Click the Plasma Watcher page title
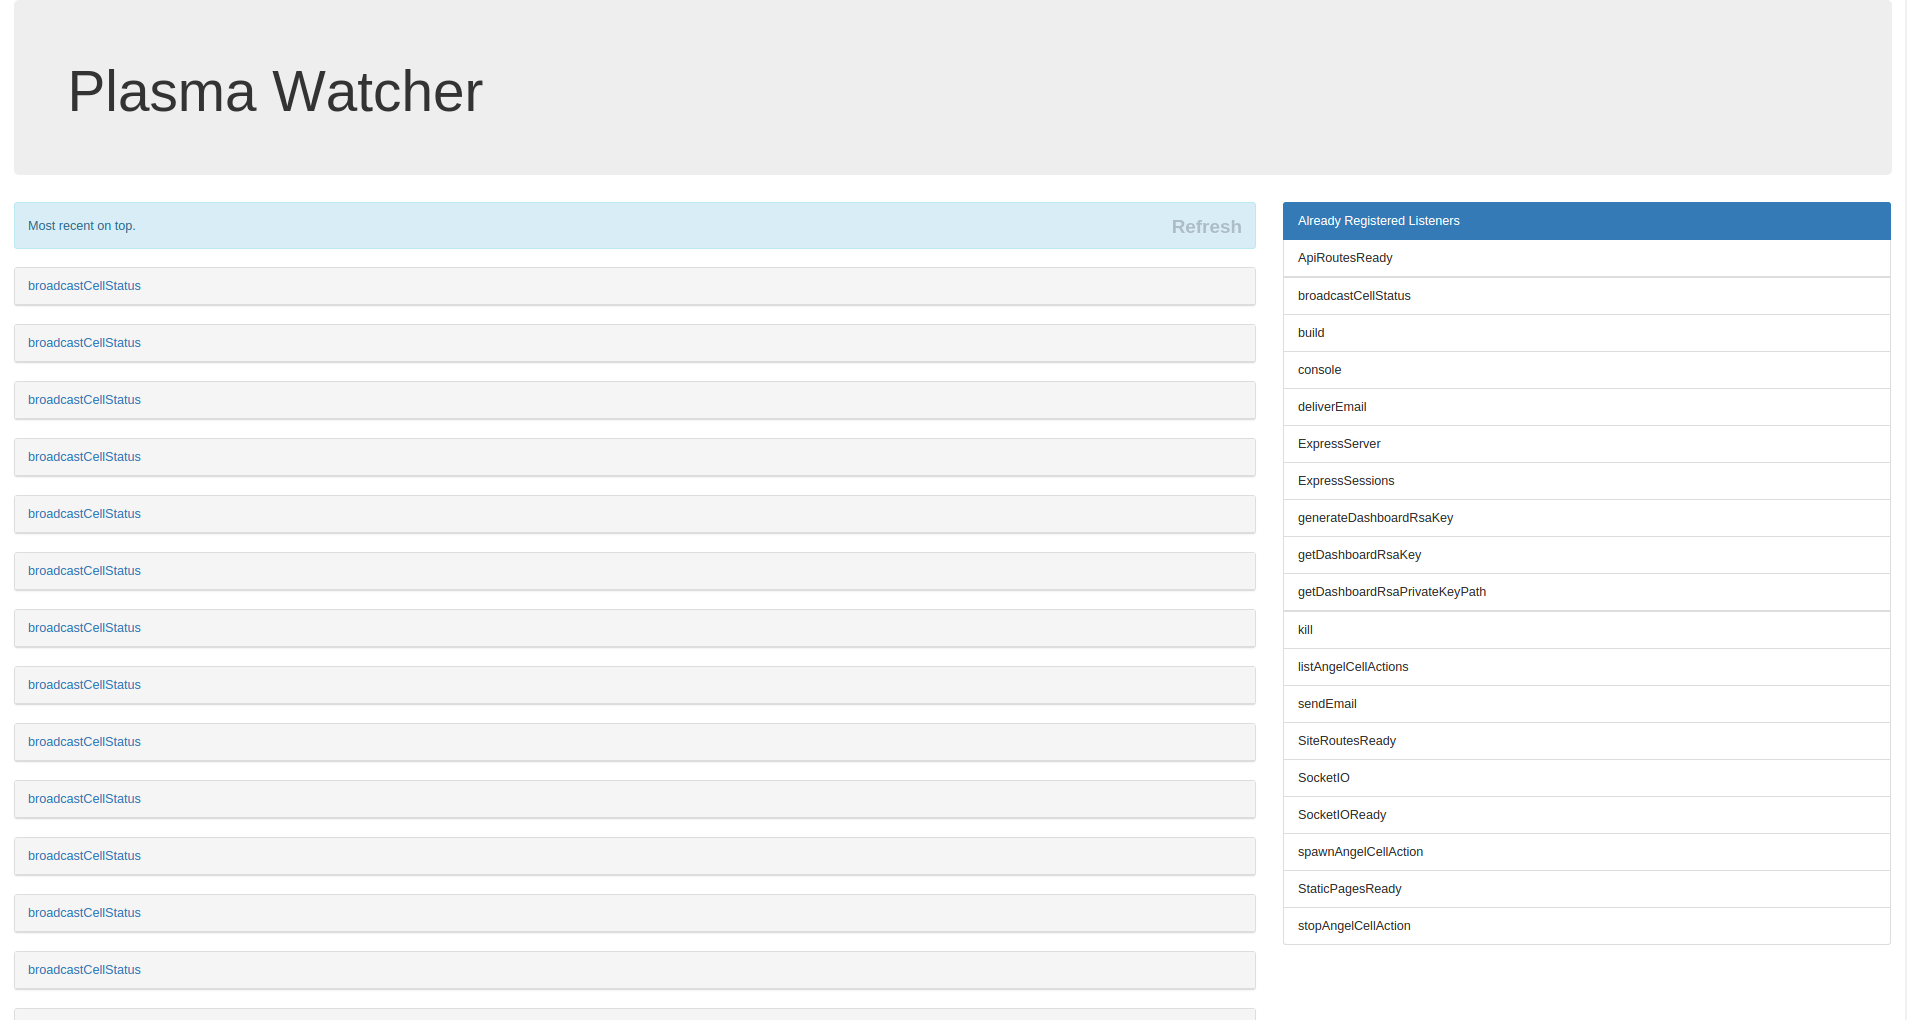 click(x=274, y=91)
